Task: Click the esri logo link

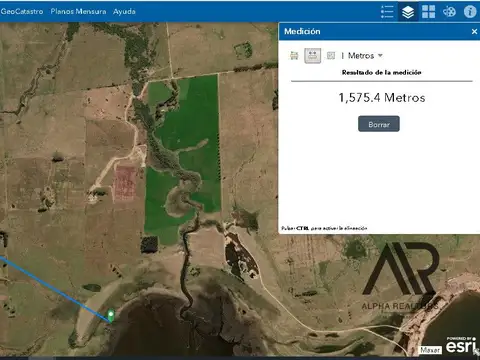Action: (462, 345)
